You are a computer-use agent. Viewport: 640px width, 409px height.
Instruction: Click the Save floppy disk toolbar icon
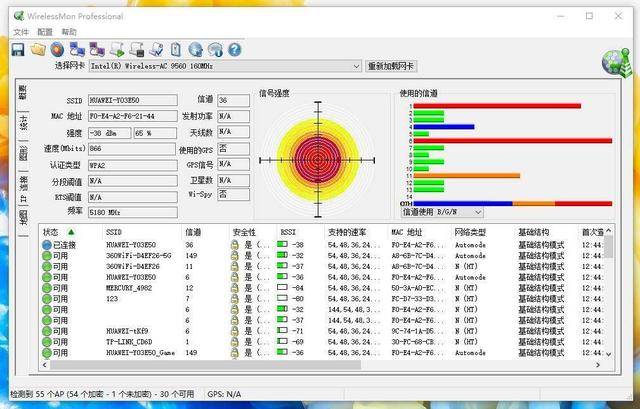[x=18, y=50]
